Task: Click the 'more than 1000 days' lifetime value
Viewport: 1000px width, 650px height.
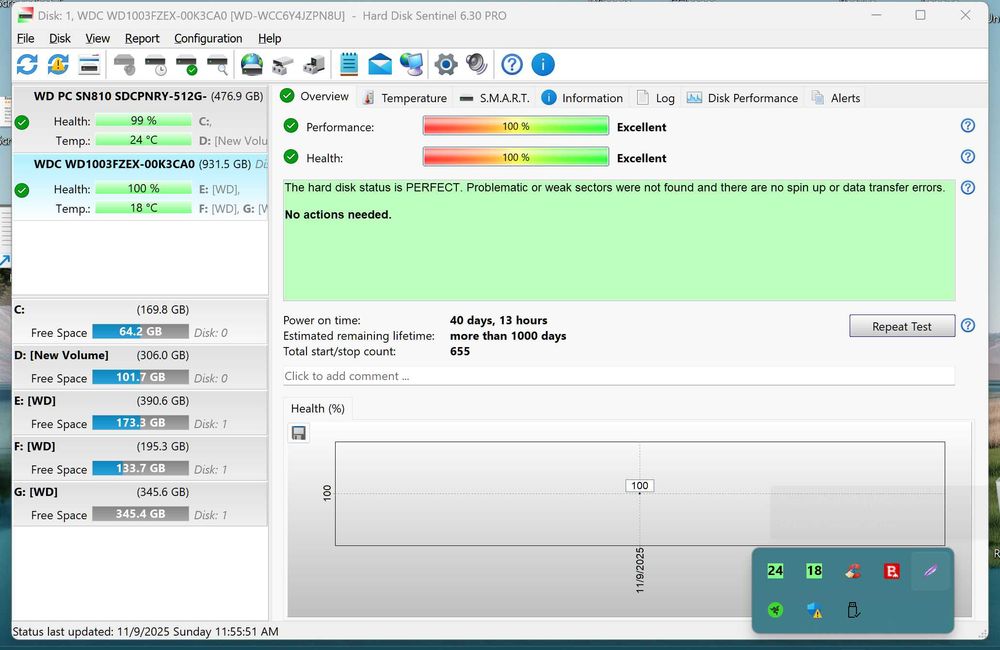Action: tap(508, 336)
